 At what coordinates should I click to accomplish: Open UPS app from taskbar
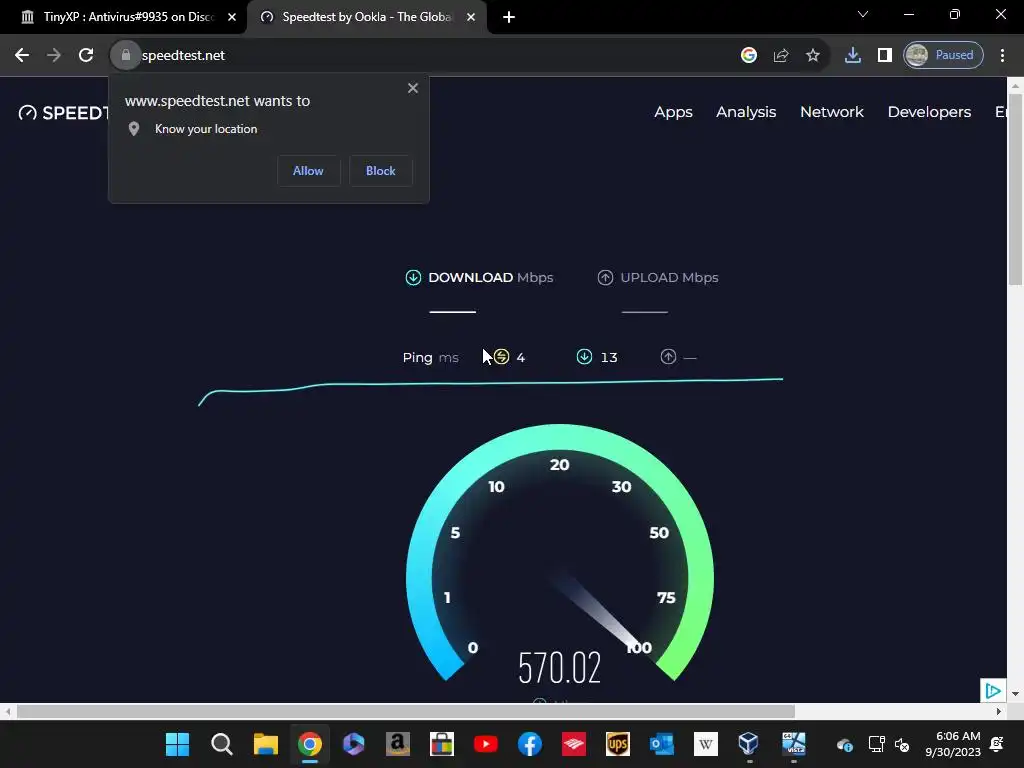[617, 744]
